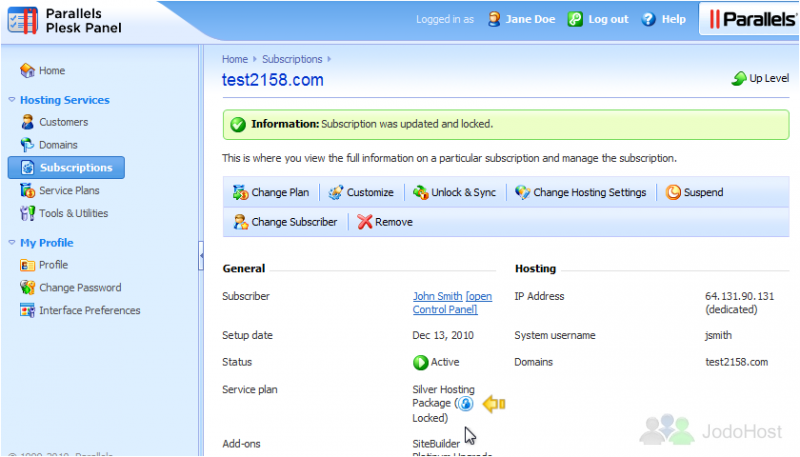
Task: Click the Parallels Plesk Panel logo
Action: (65, 21)
